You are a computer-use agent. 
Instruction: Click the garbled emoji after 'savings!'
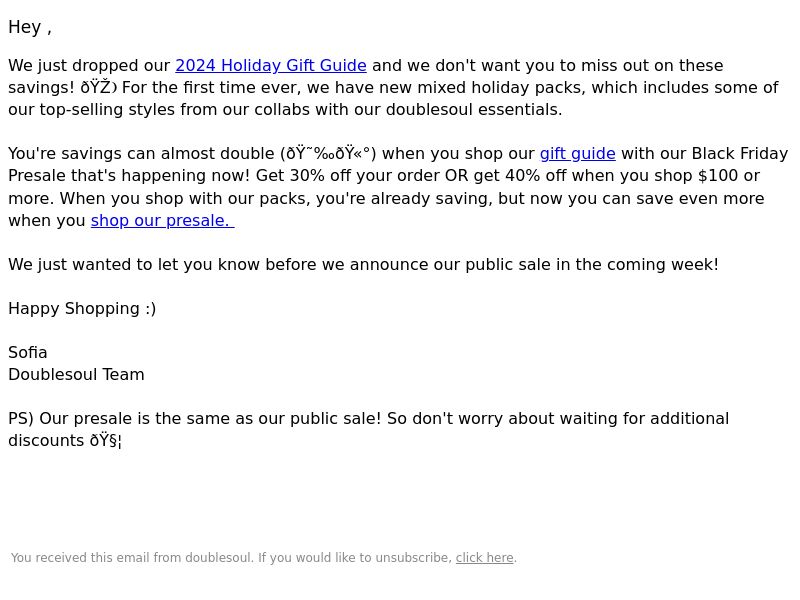point(98,87)
